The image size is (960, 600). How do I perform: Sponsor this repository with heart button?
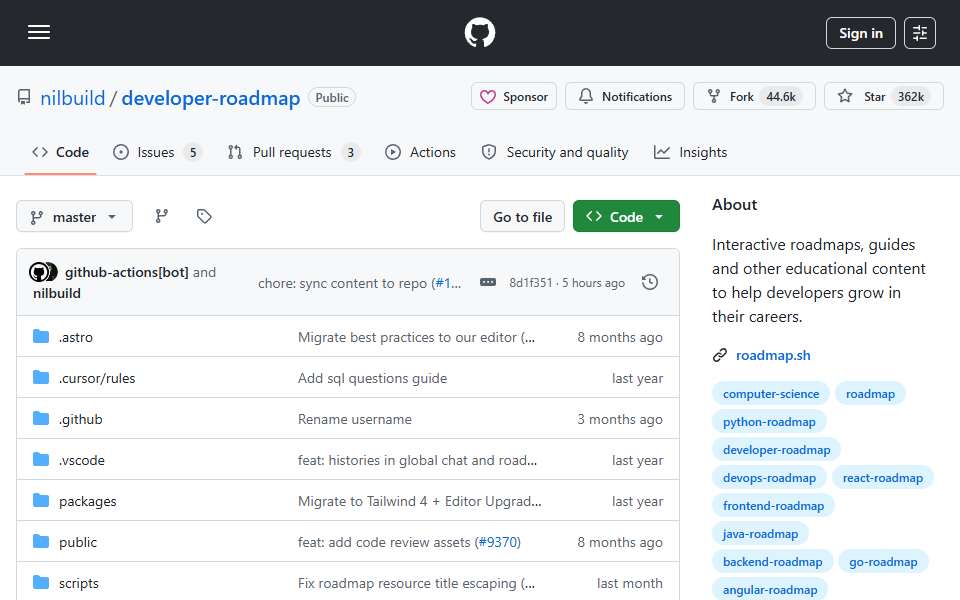(x=514, y=97)
